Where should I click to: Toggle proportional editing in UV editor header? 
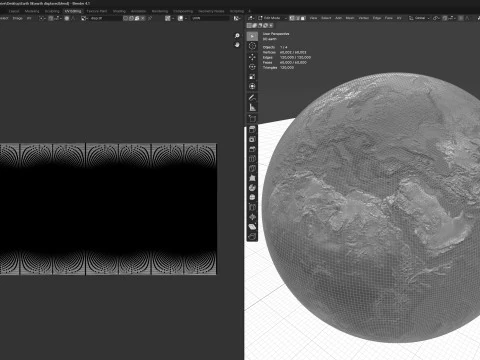pyautogui.click(x=67, y=18)
